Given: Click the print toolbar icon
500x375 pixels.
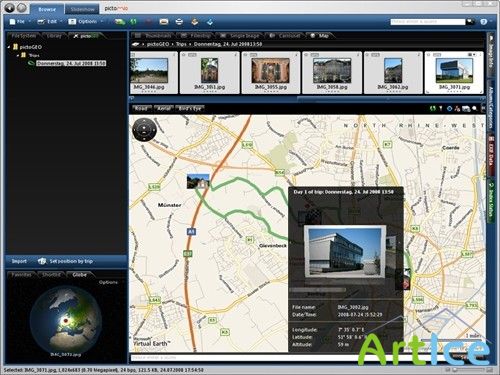Looking at the screenshot, I should [179, 22].
